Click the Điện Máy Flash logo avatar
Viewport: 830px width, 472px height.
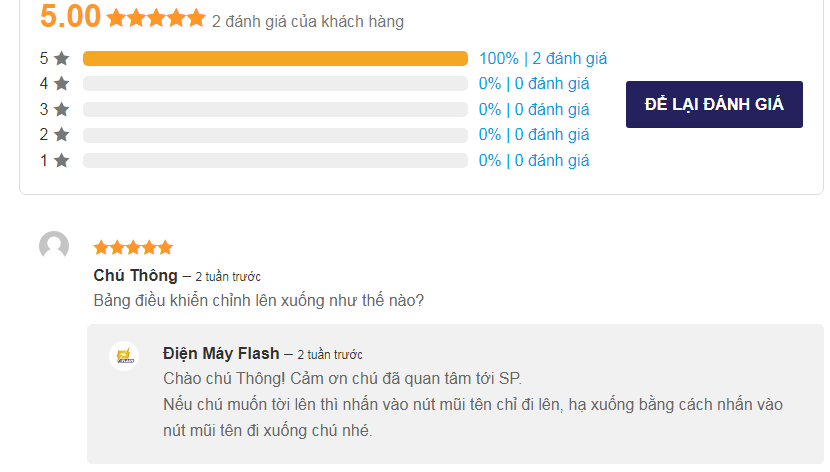pos(124,356)
